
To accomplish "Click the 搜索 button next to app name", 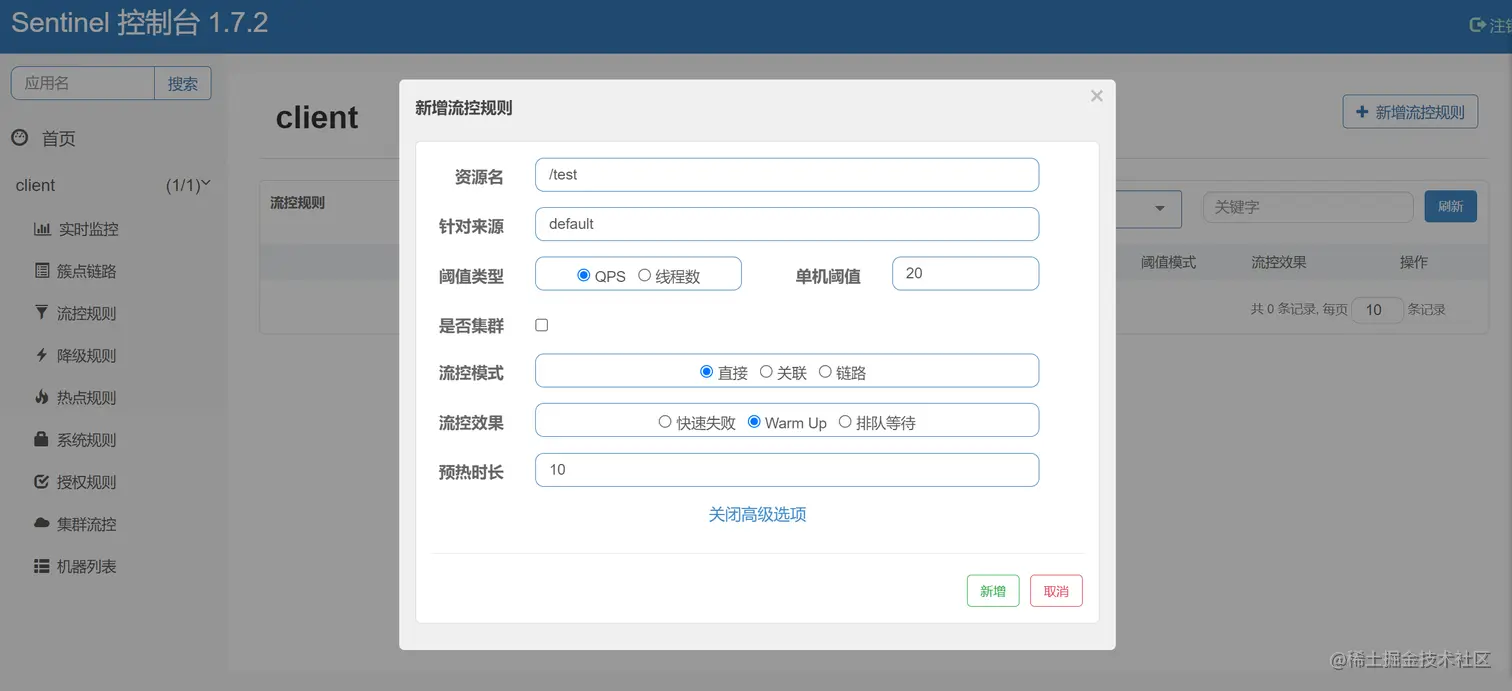I will tap(183, 84).
